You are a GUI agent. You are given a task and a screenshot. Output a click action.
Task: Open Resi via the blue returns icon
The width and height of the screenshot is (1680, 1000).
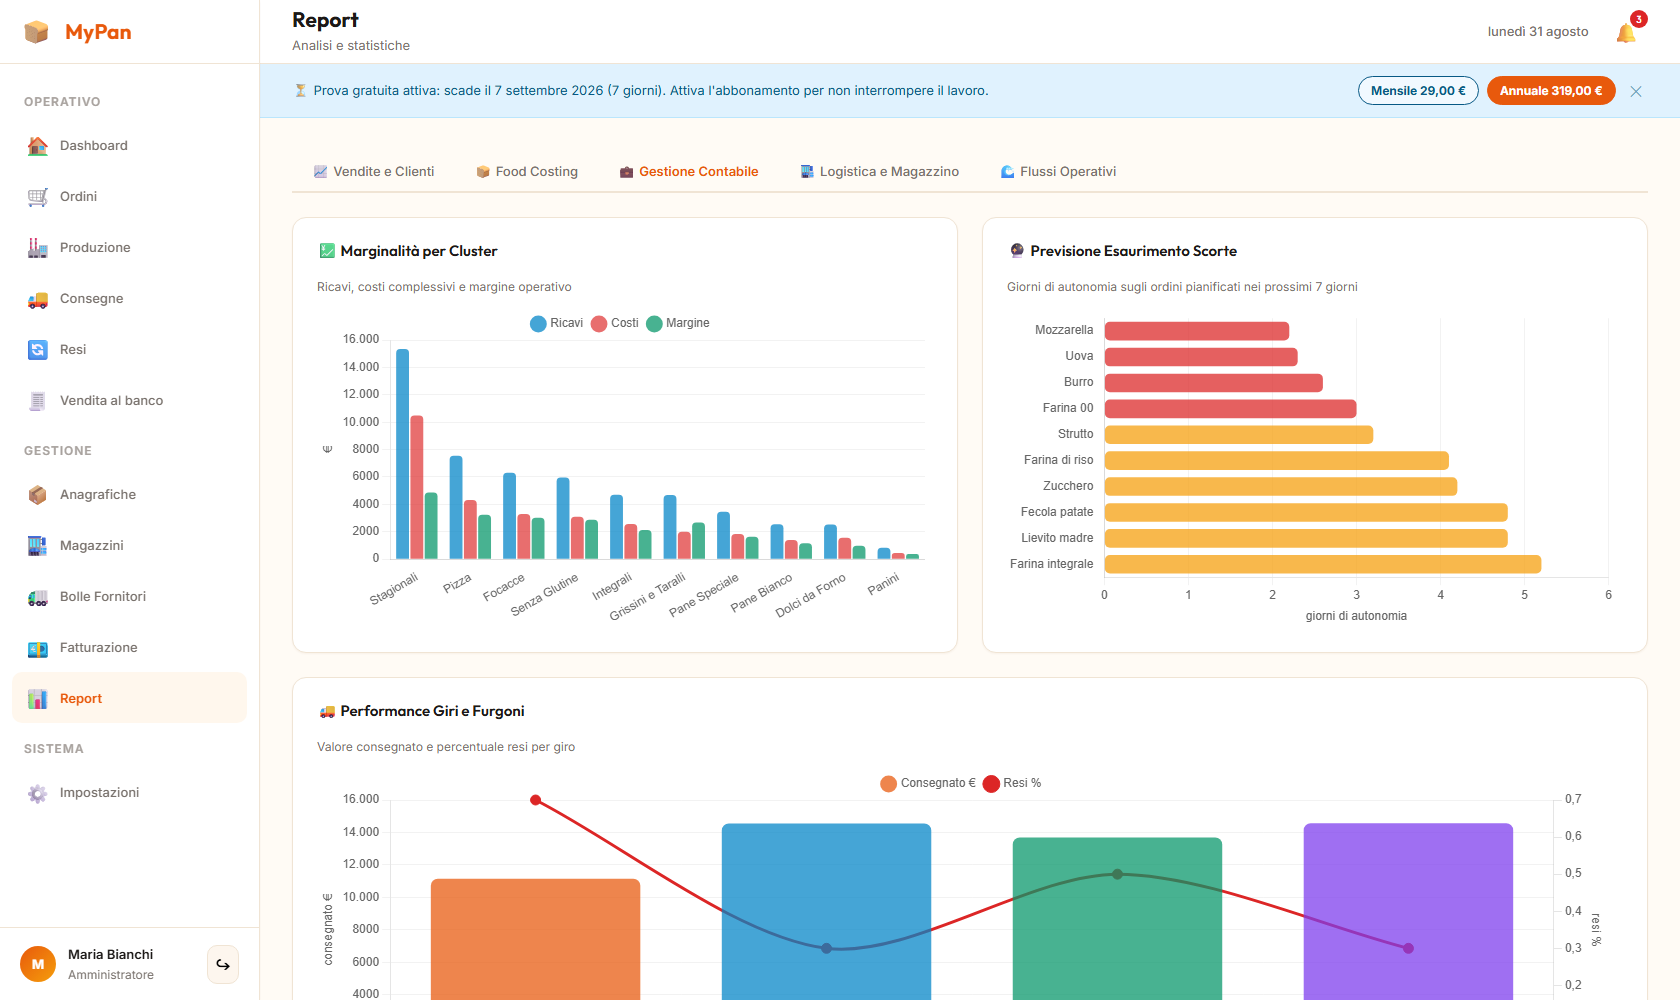pos(38,350)
